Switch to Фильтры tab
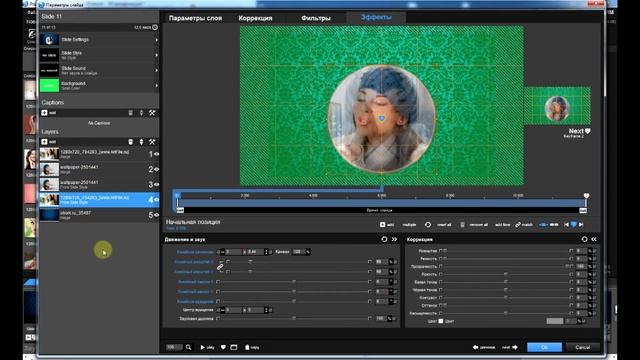 click(x=316, y=18)
